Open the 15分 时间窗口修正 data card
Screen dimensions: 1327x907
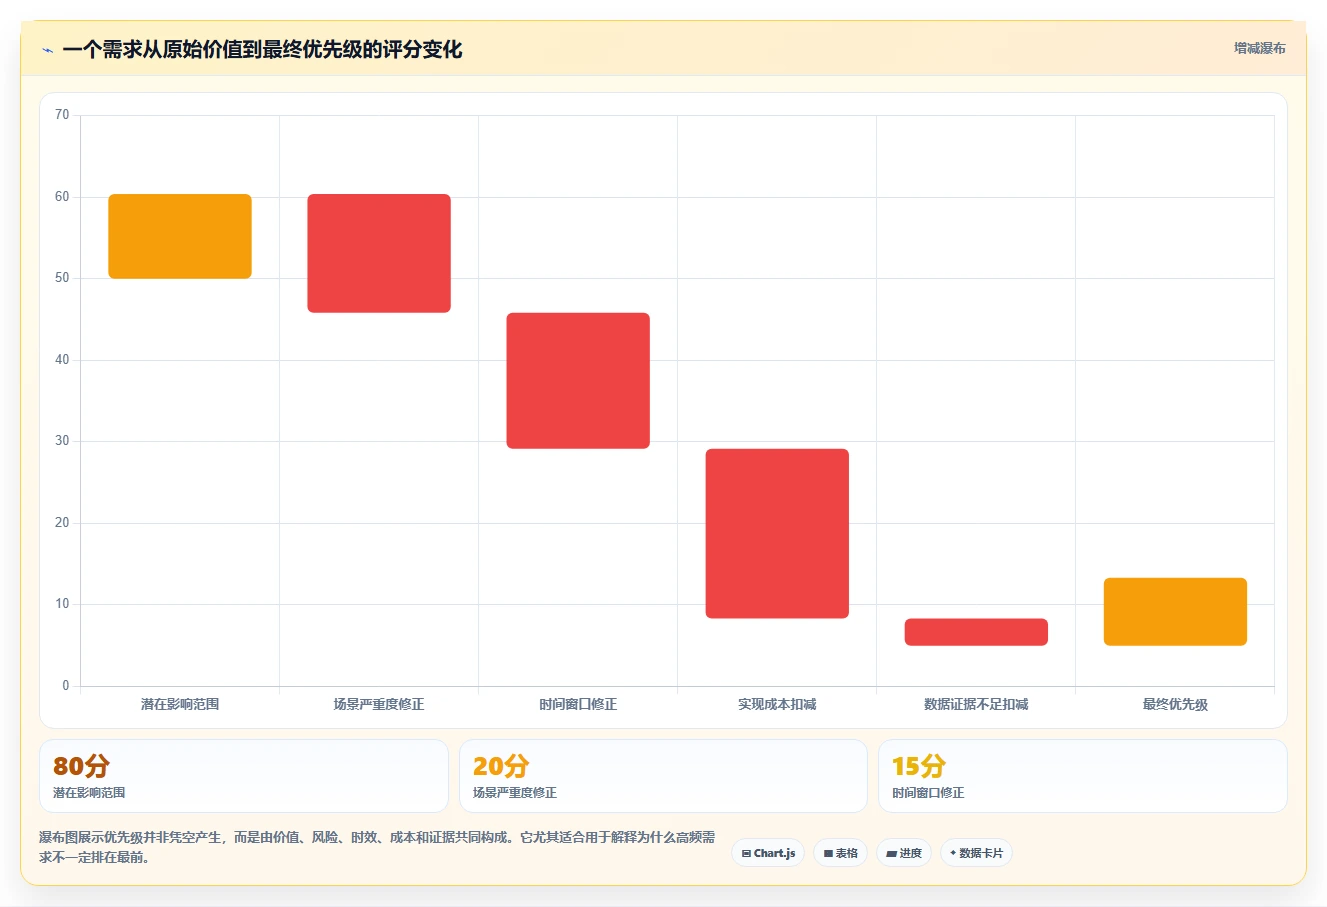click(1082, 776)
